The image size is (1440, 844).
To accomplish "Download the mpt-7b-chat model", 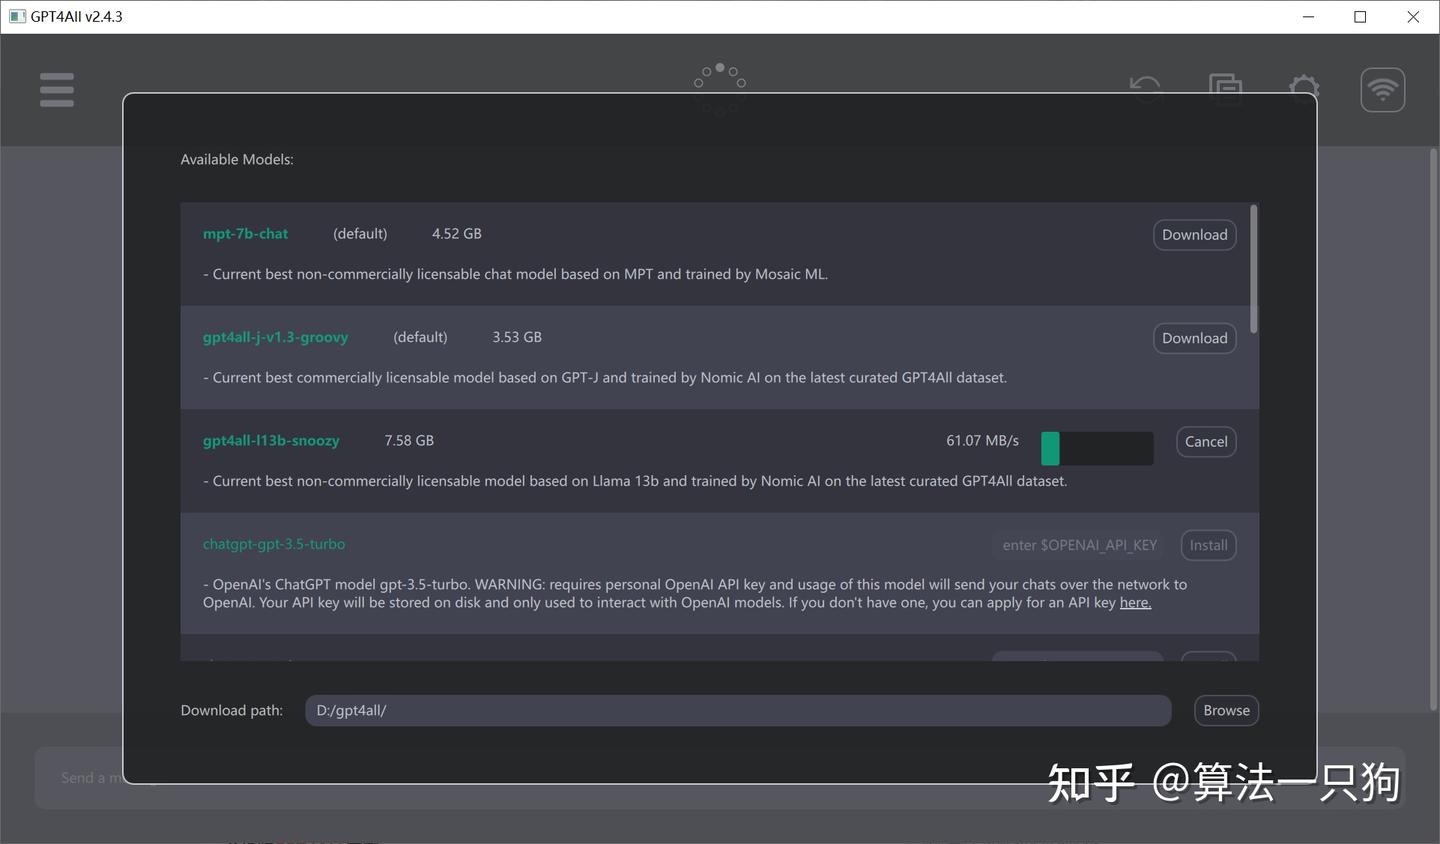I will [x=1194, y=234].
